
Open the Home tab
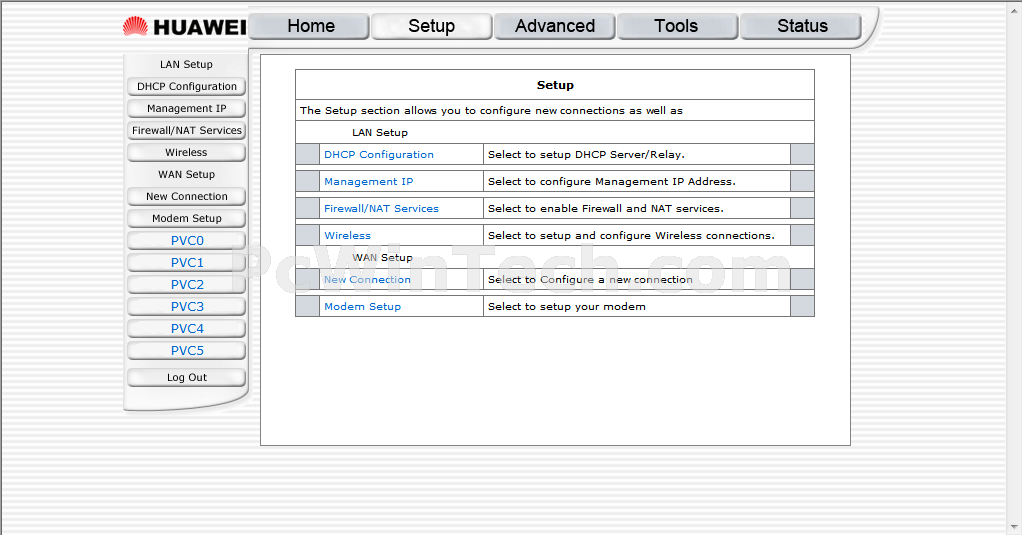[x=309, y=27]
